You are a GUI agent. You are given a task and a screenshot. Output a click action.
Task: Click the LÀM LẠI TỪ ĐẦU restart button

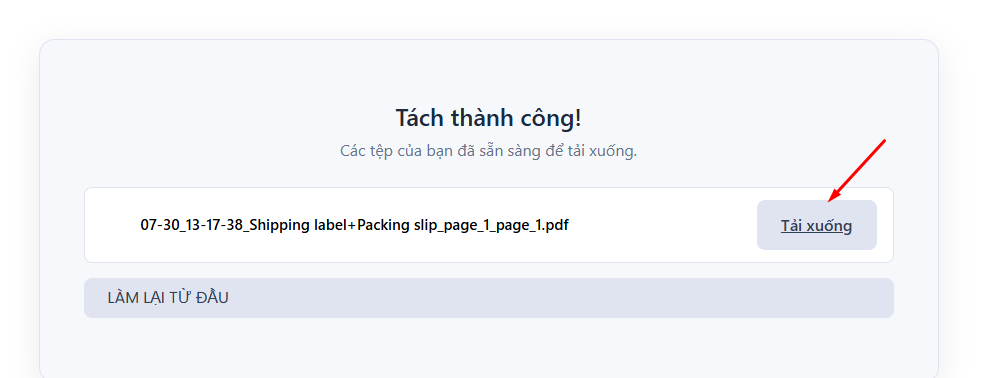pos(488,298)
